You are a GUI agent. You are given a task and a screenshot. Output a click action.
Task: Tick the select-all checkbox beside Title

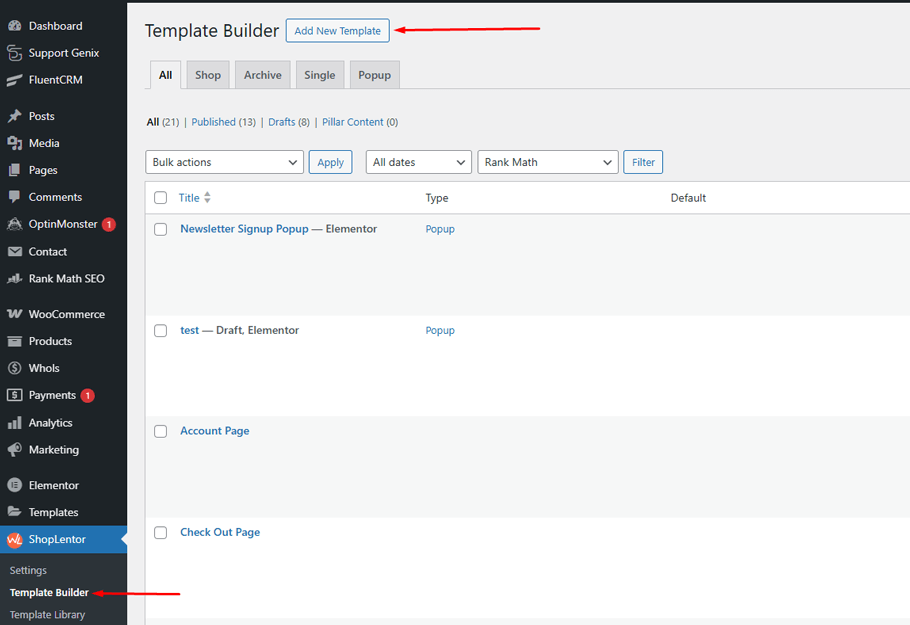161,198
